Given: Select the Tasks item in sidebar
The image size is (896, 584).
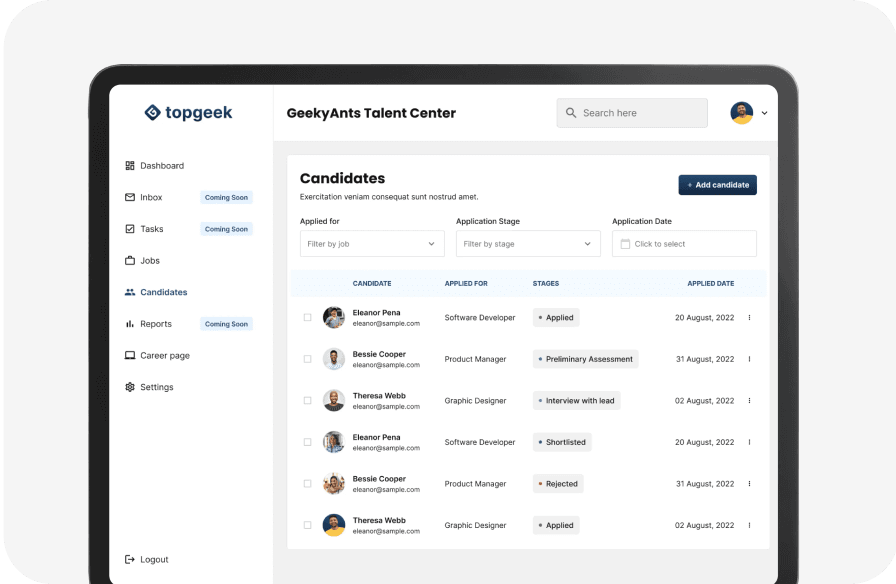Looking at the screenshot, I should [x=153, y=229].
